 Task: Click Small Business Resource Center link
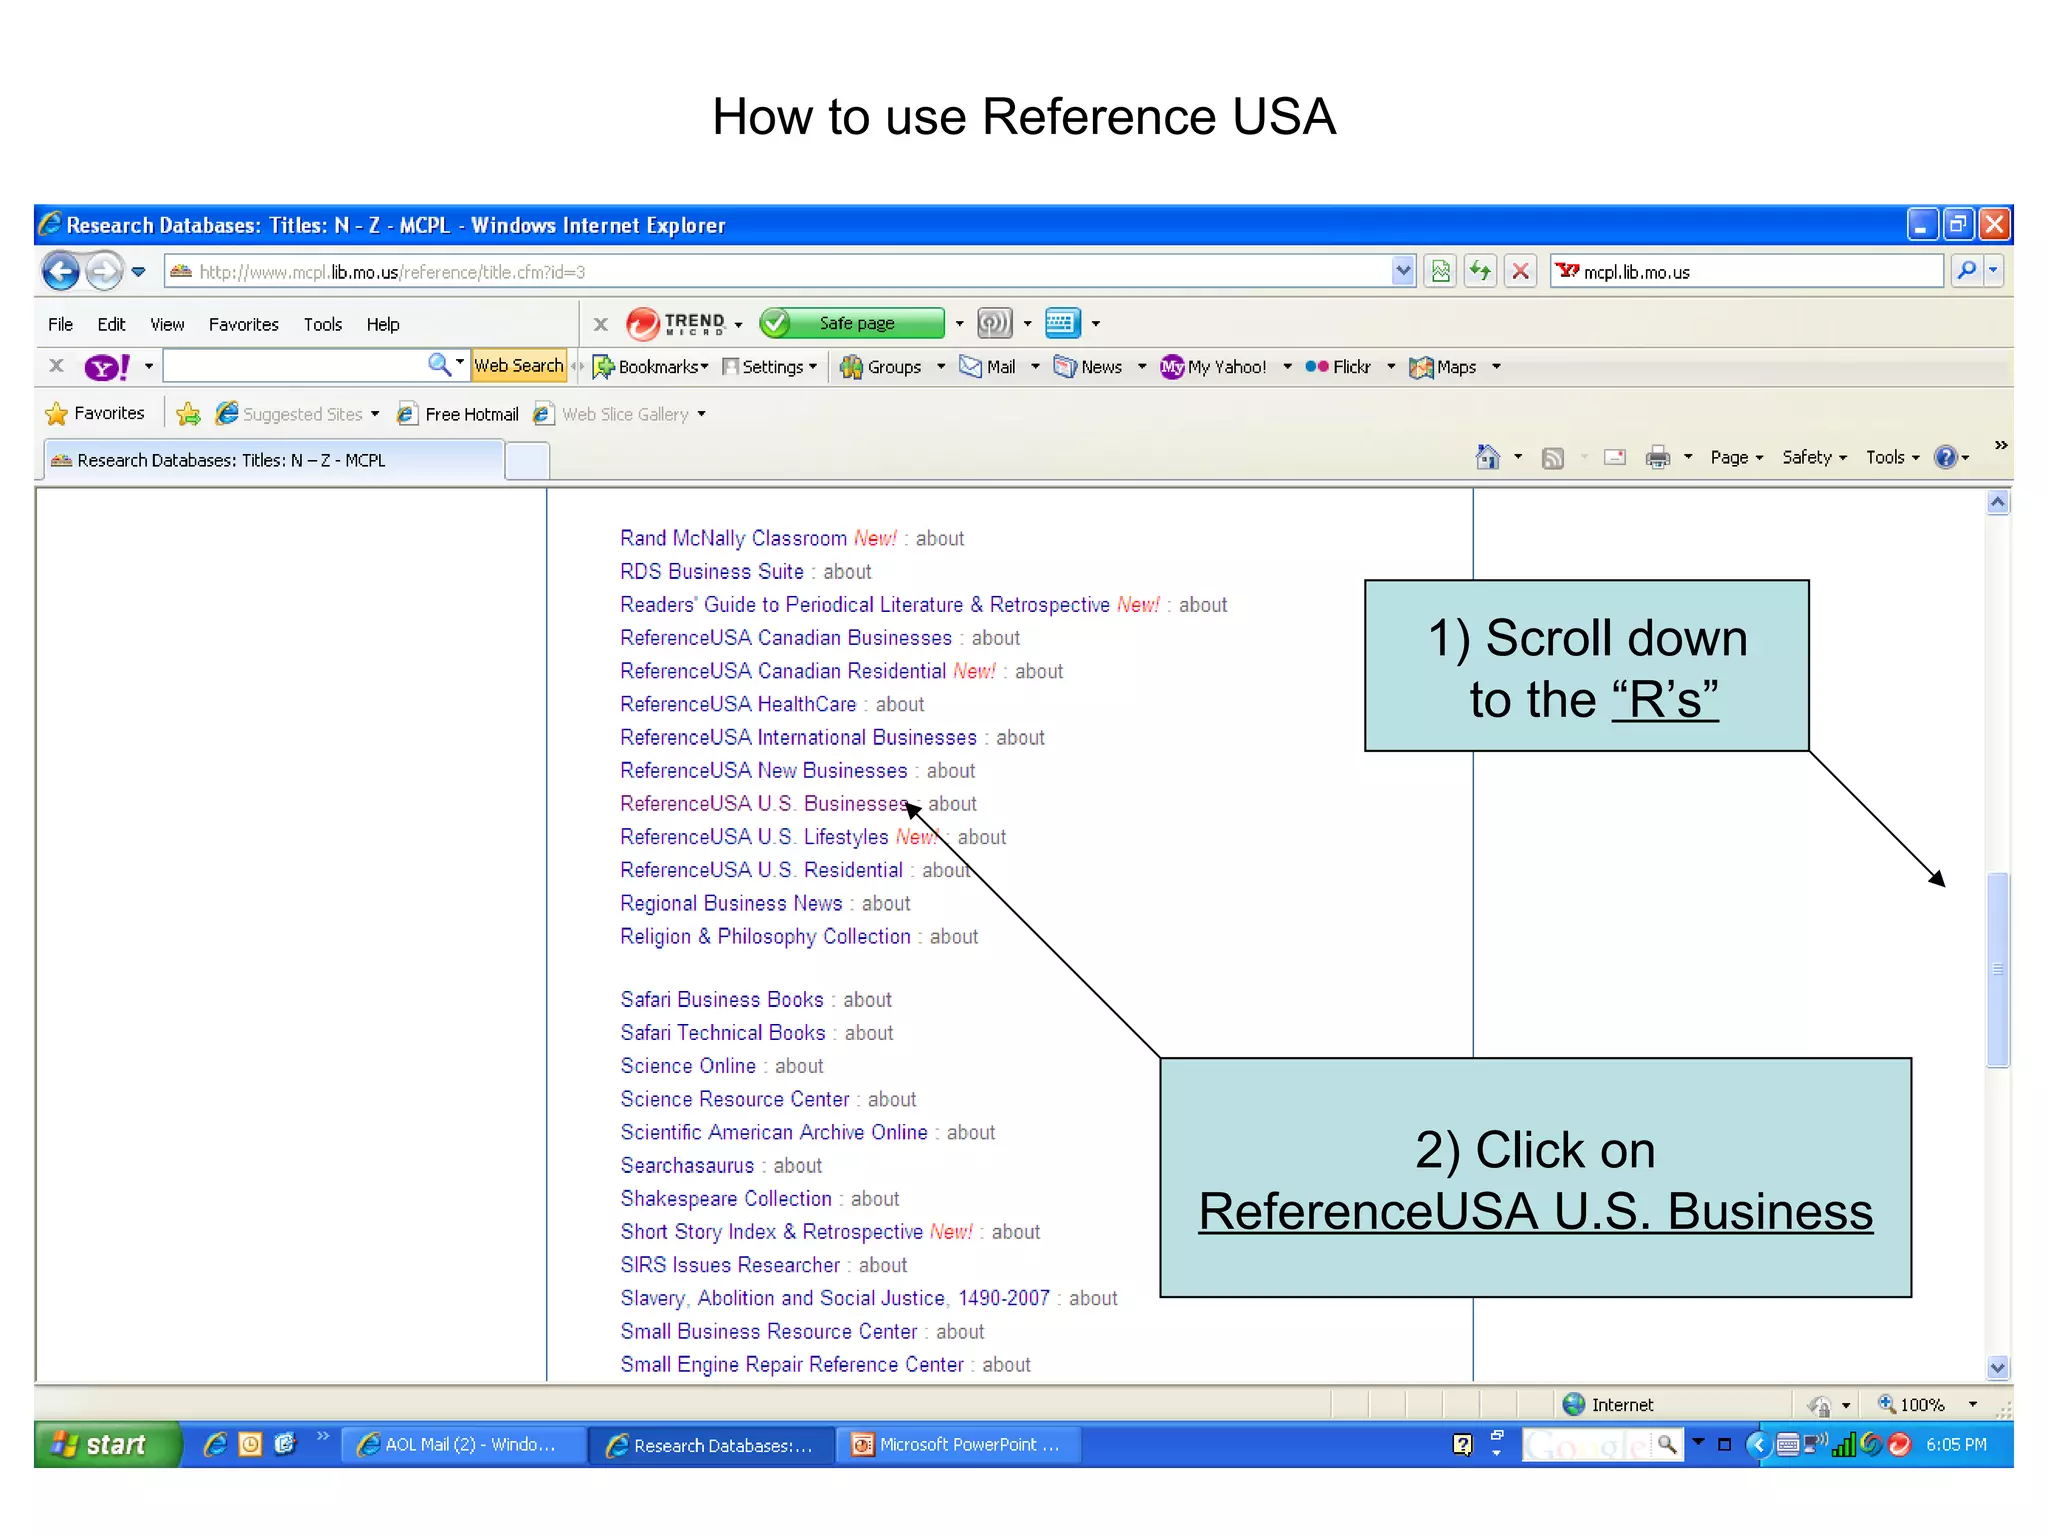point(768,1332)
